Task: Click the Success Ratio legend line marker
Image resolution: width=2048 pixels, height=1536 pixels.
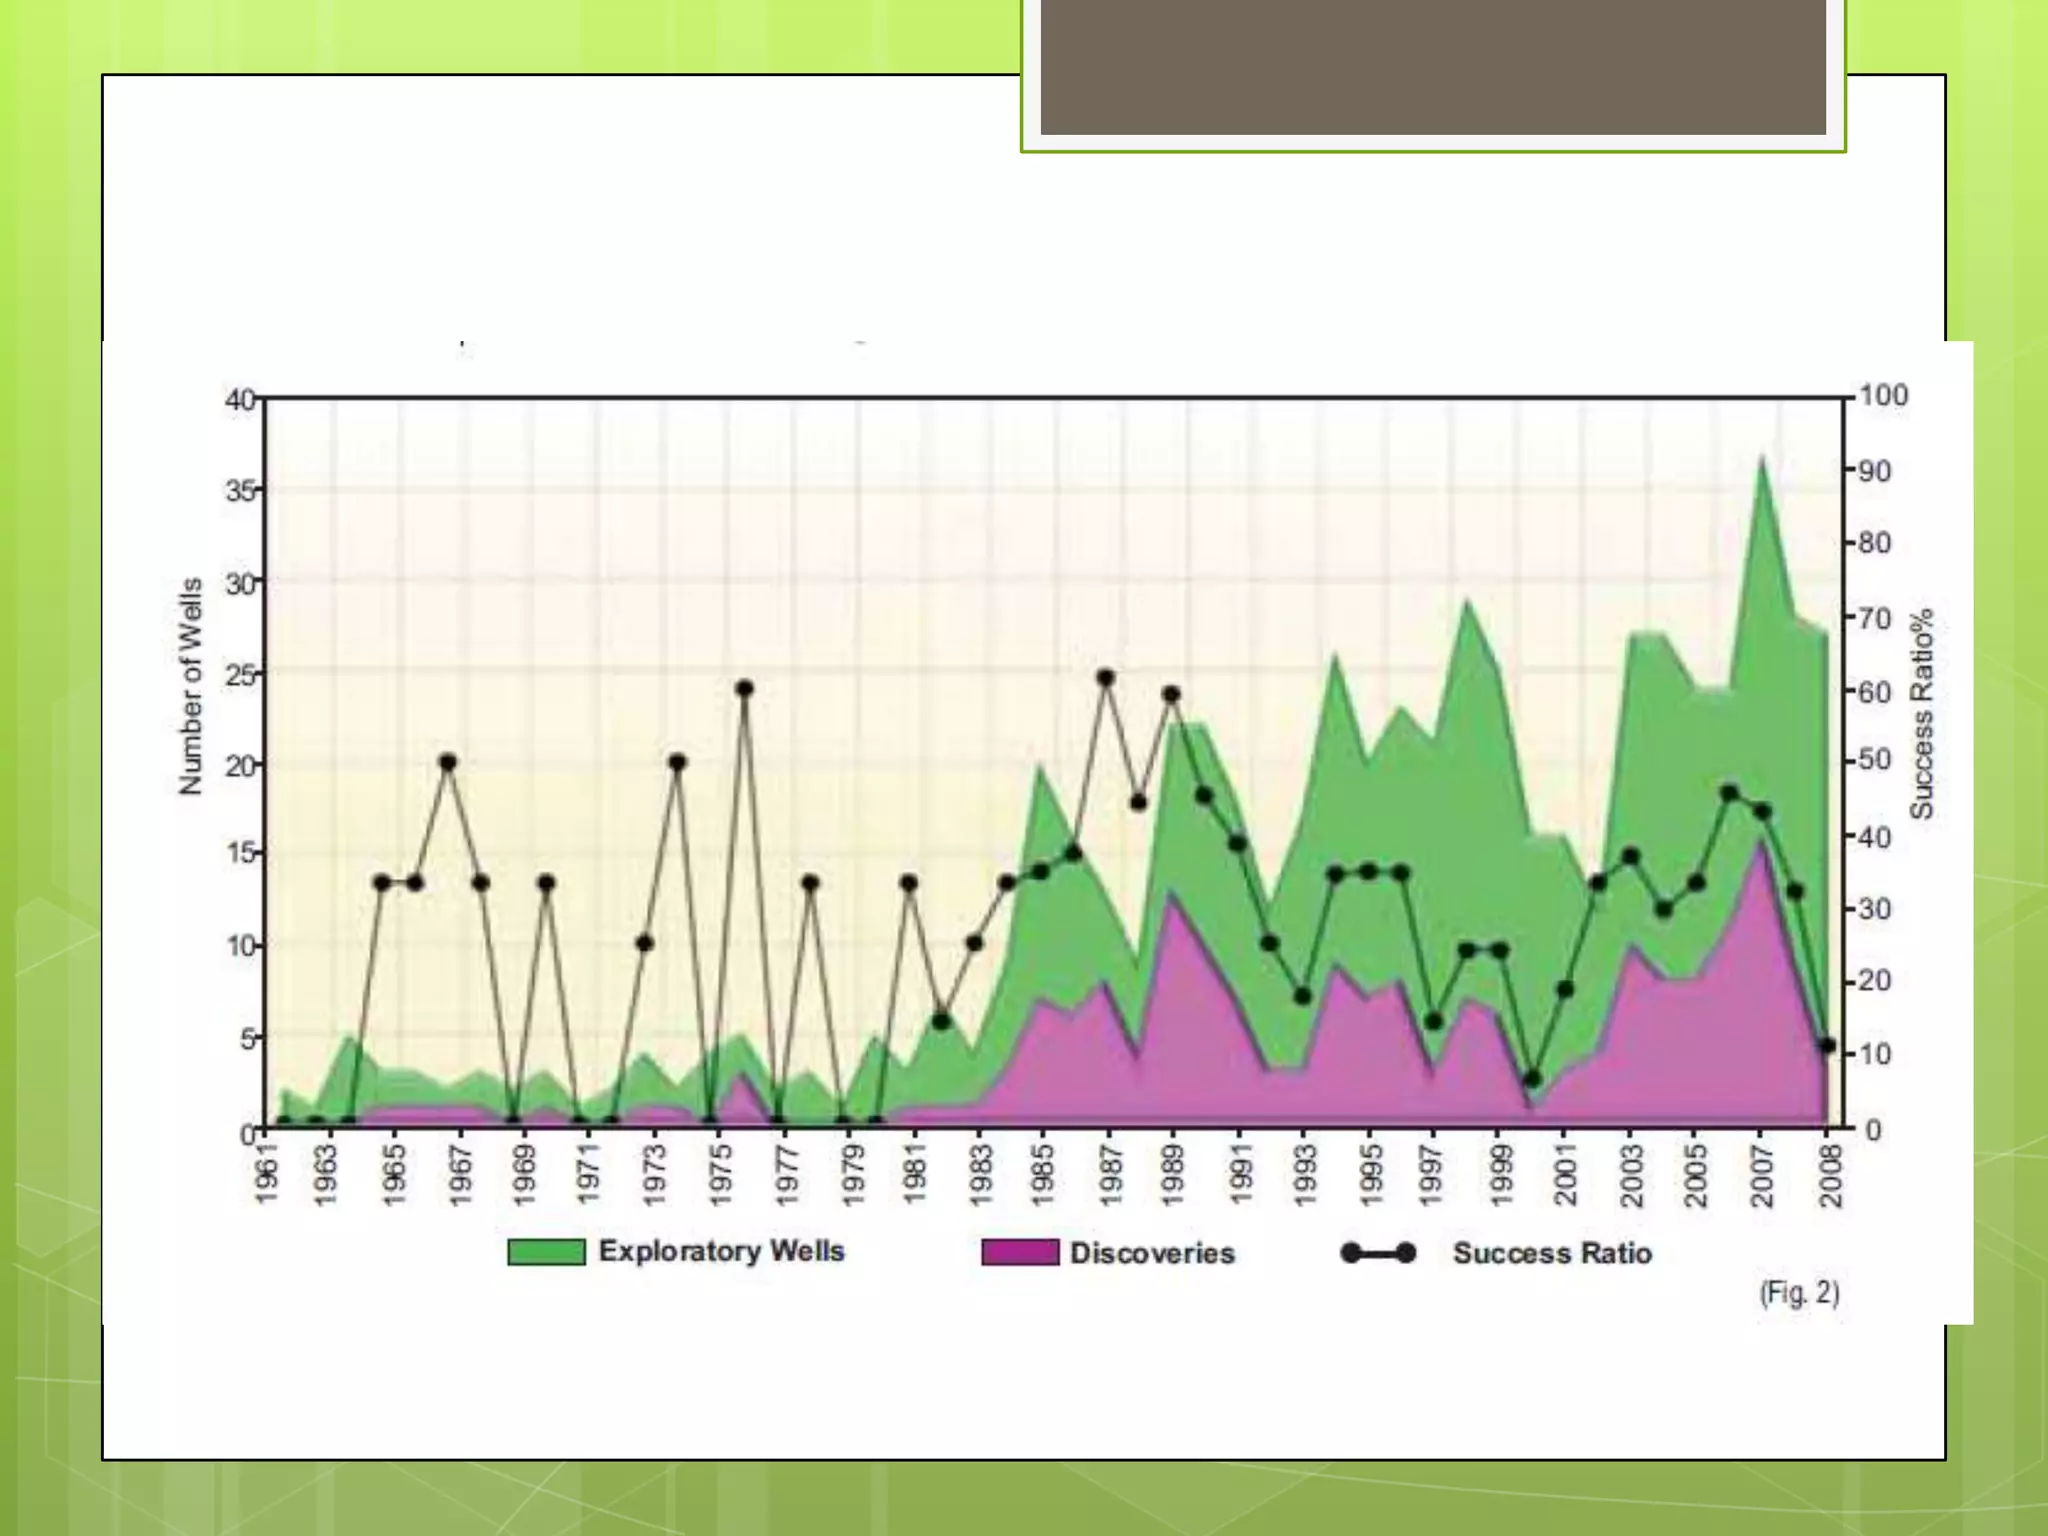Action: pyautogui.click(x=1377, y=1253)
